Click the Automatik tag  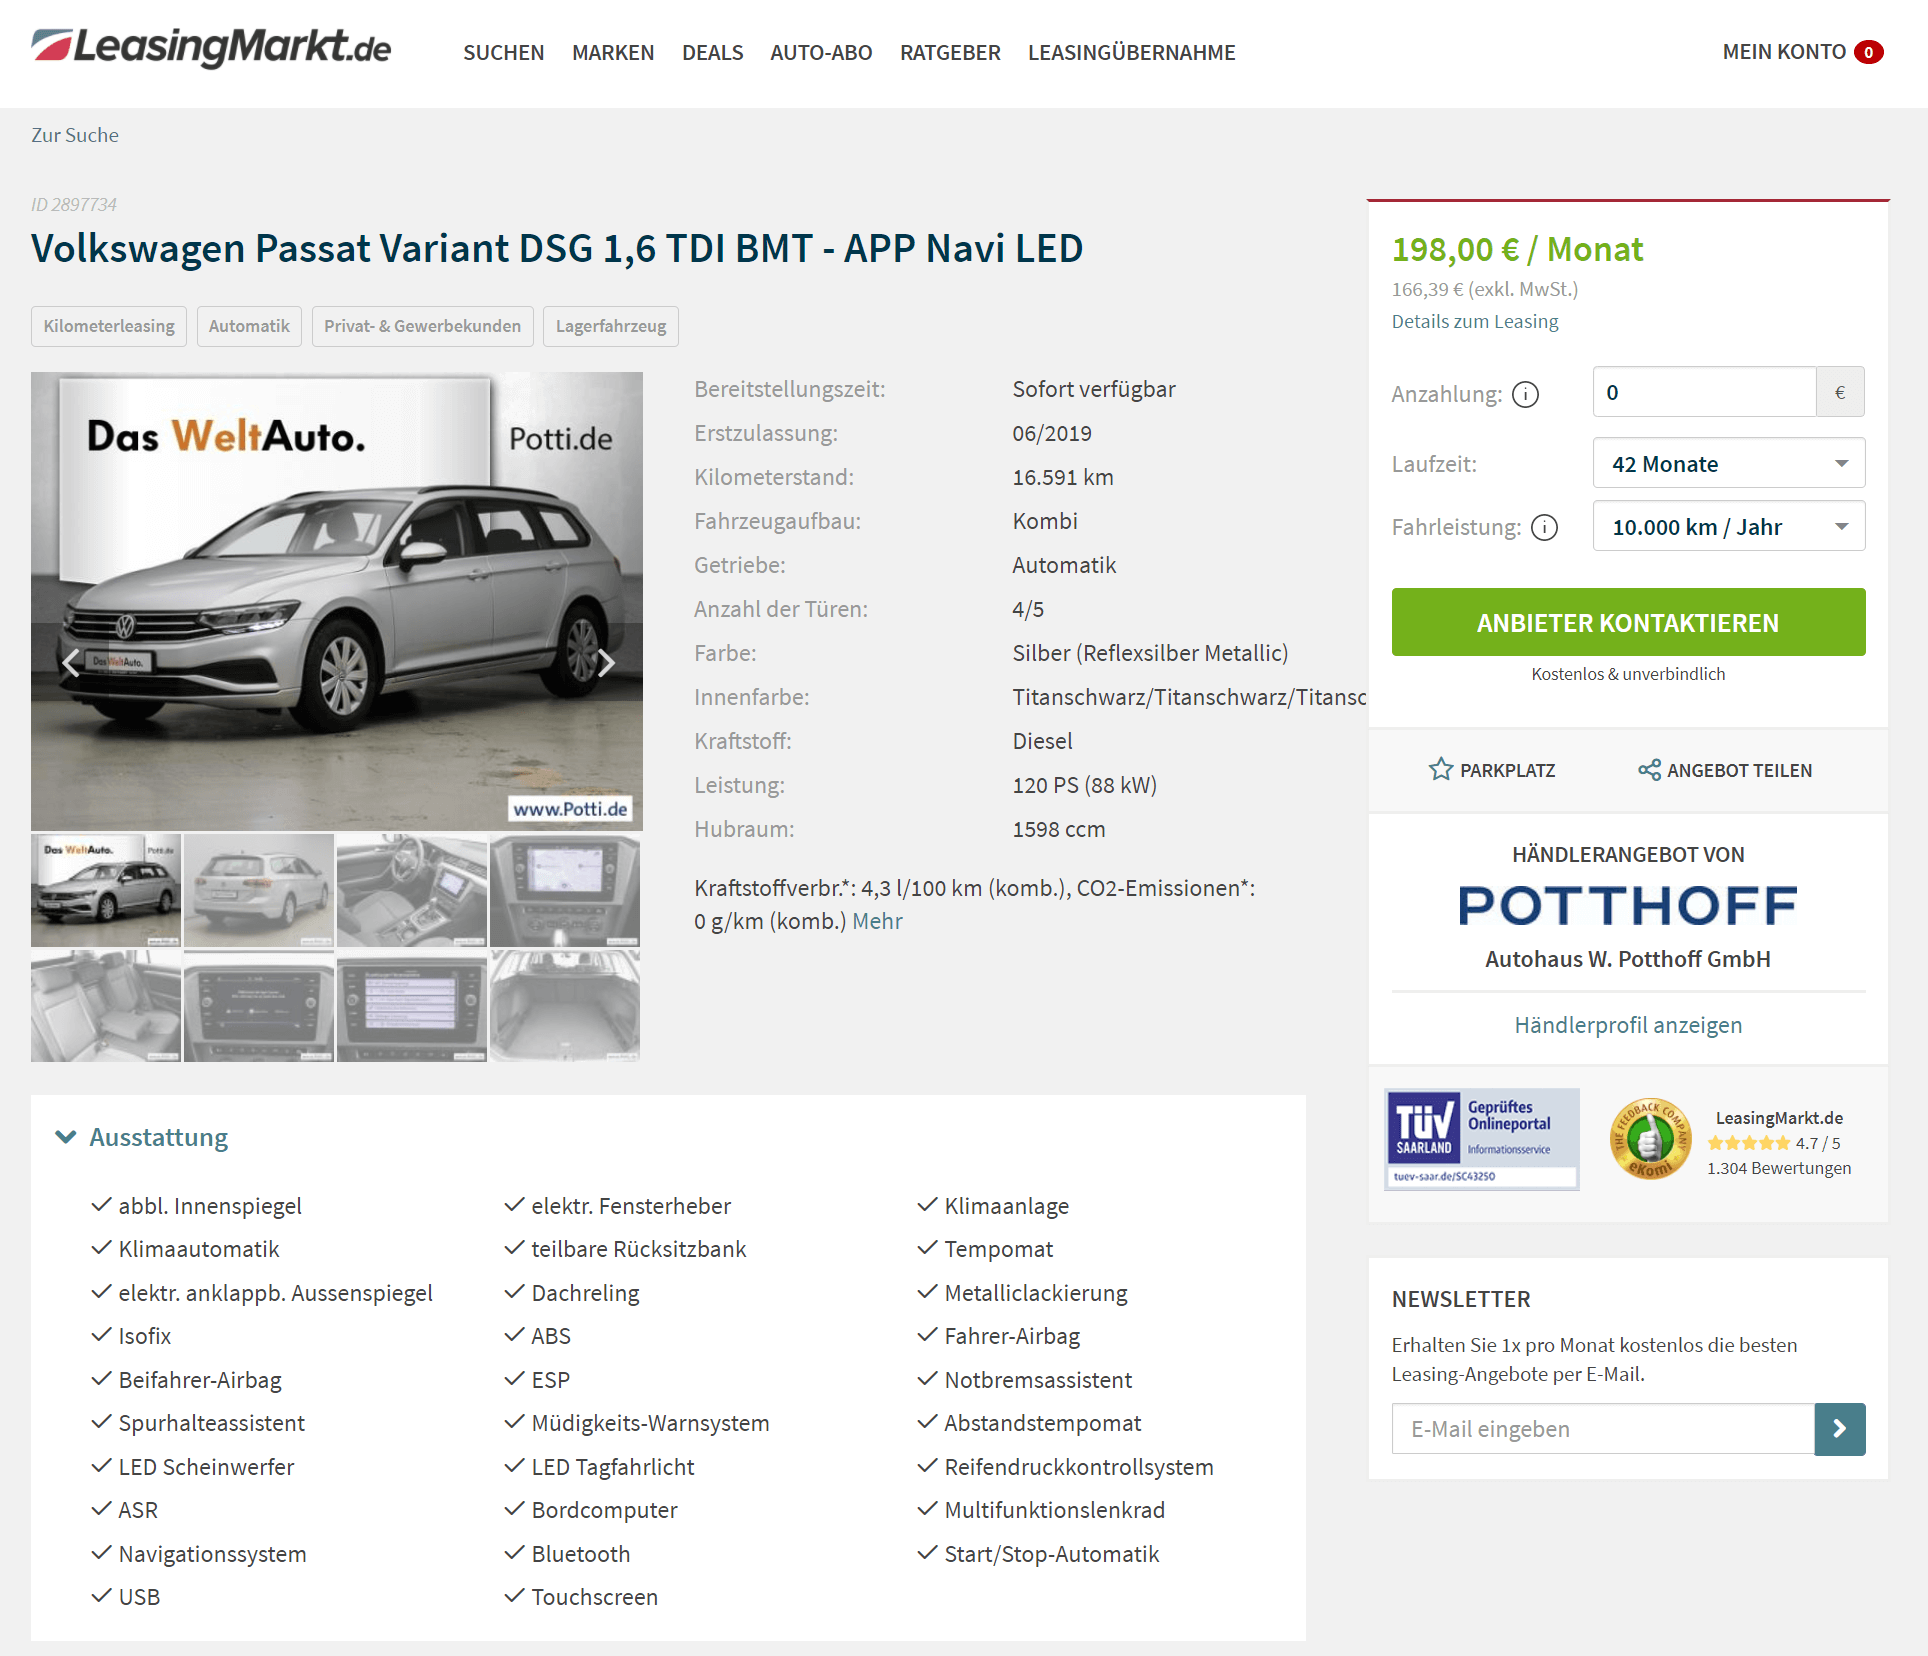tap(249, 326)
